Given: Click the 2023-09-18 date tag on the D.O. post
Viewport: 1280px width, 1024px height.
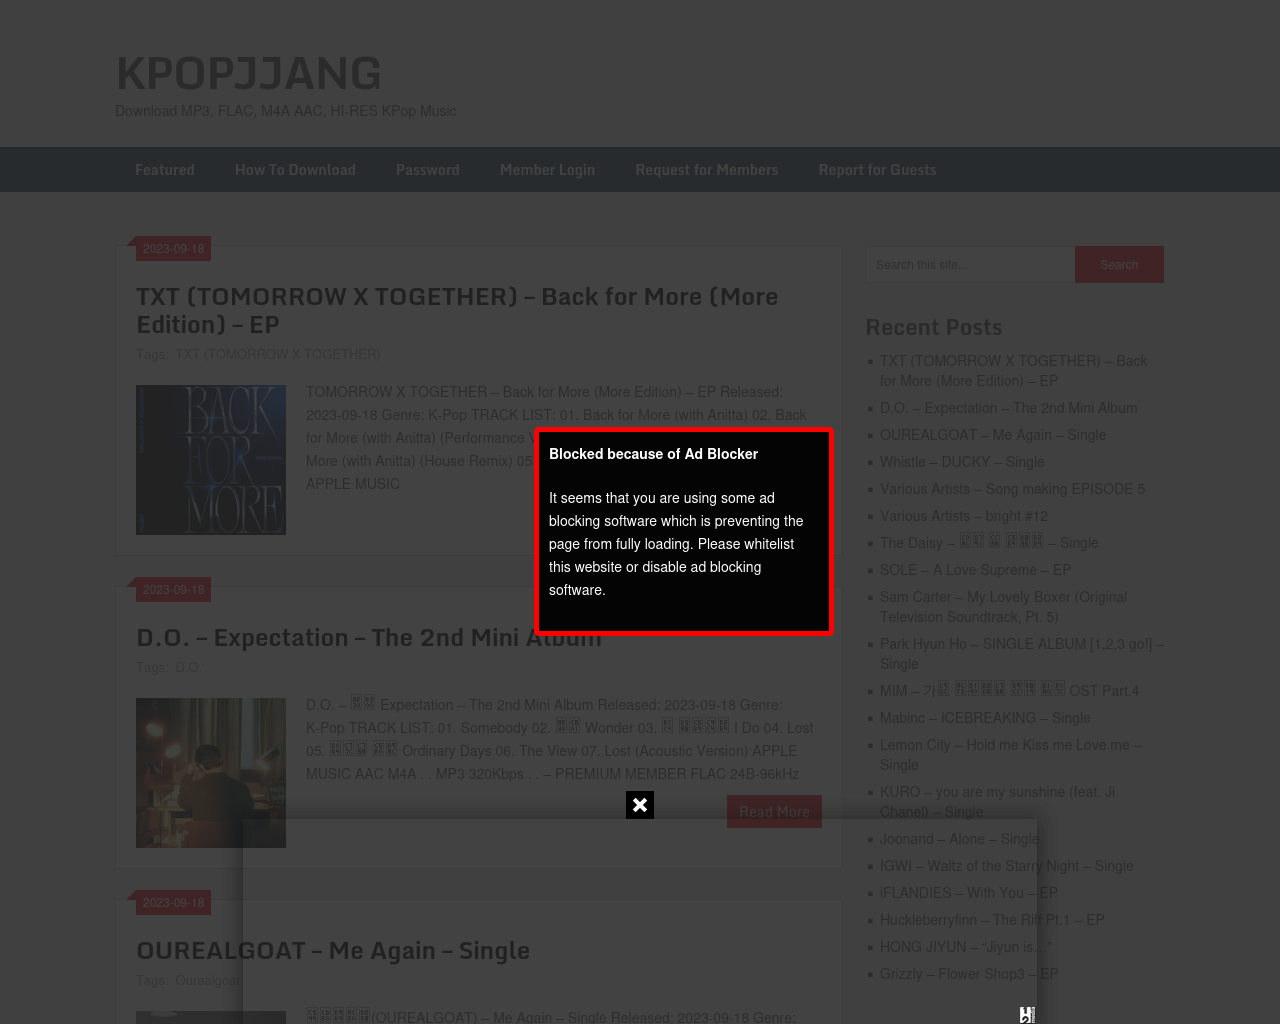Looking at the screenshot, I should [x=173, y=590].
